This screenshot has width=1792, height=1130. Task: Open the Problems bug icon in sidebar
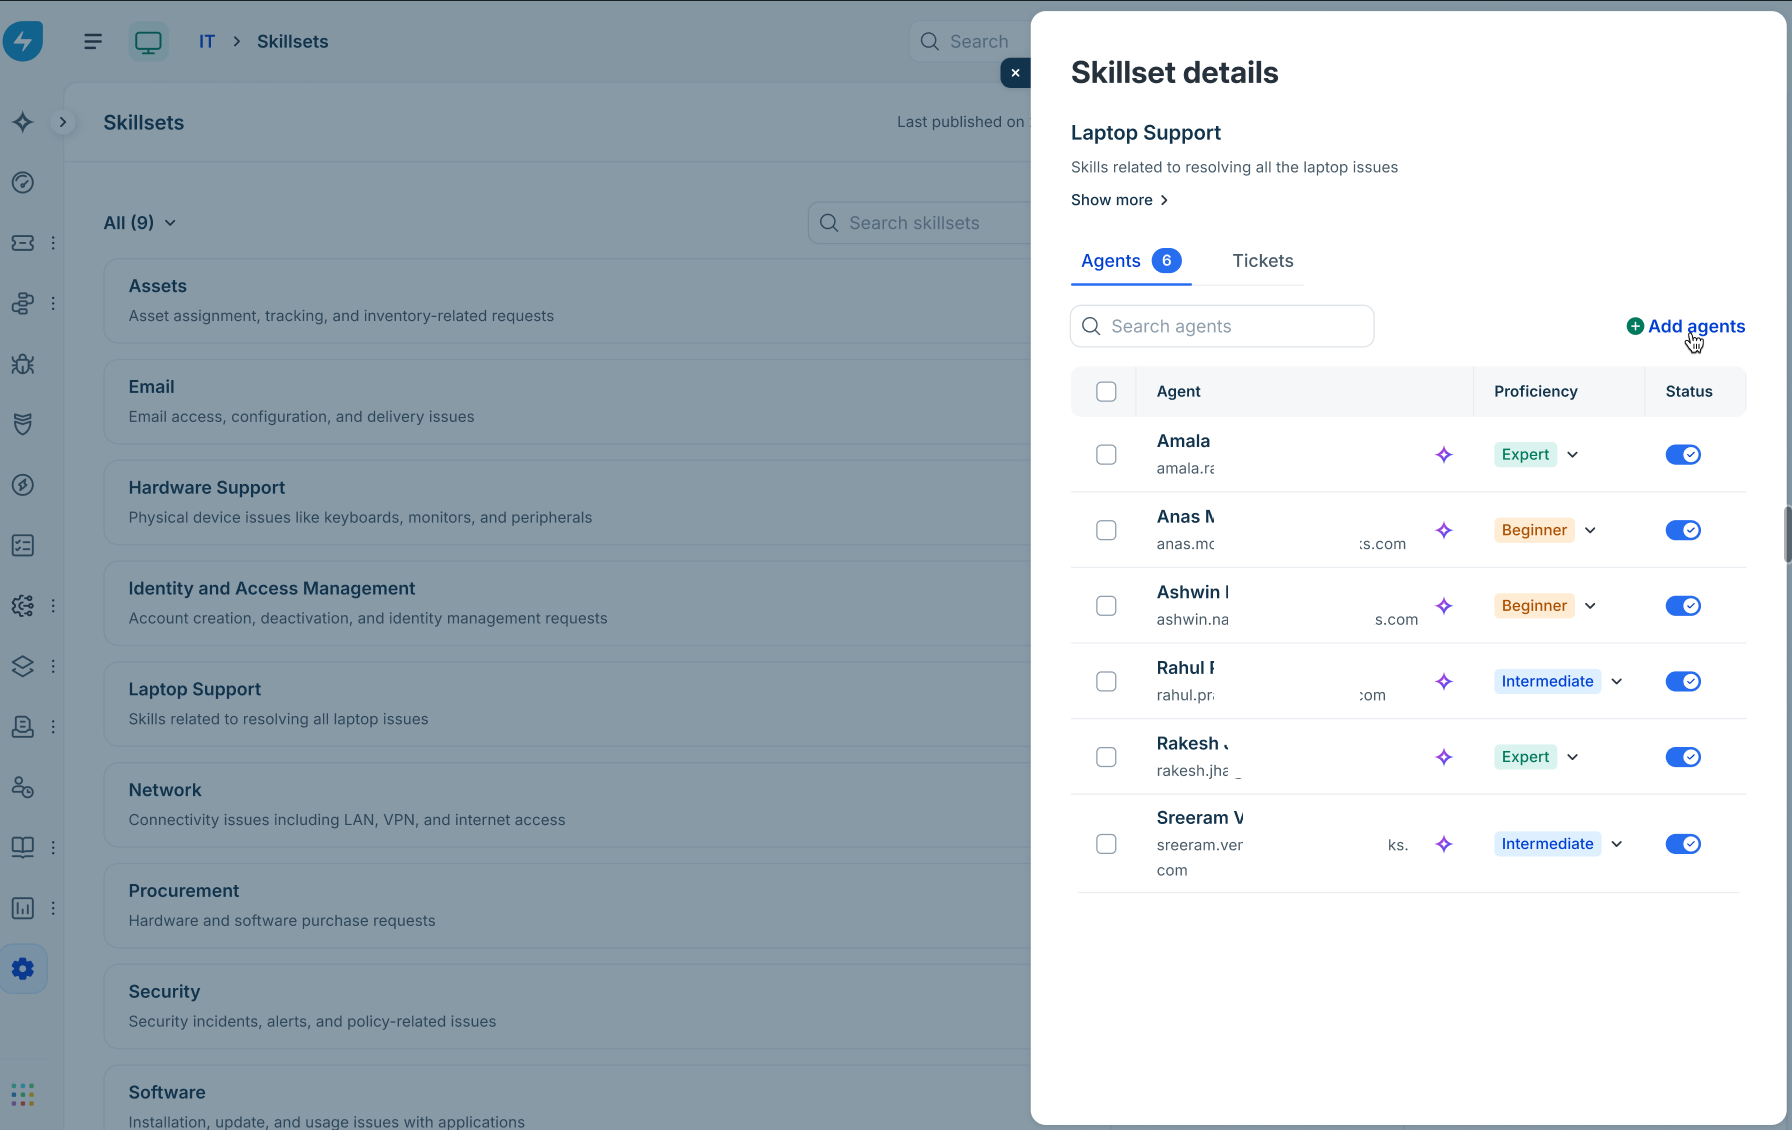coord(23,364)
